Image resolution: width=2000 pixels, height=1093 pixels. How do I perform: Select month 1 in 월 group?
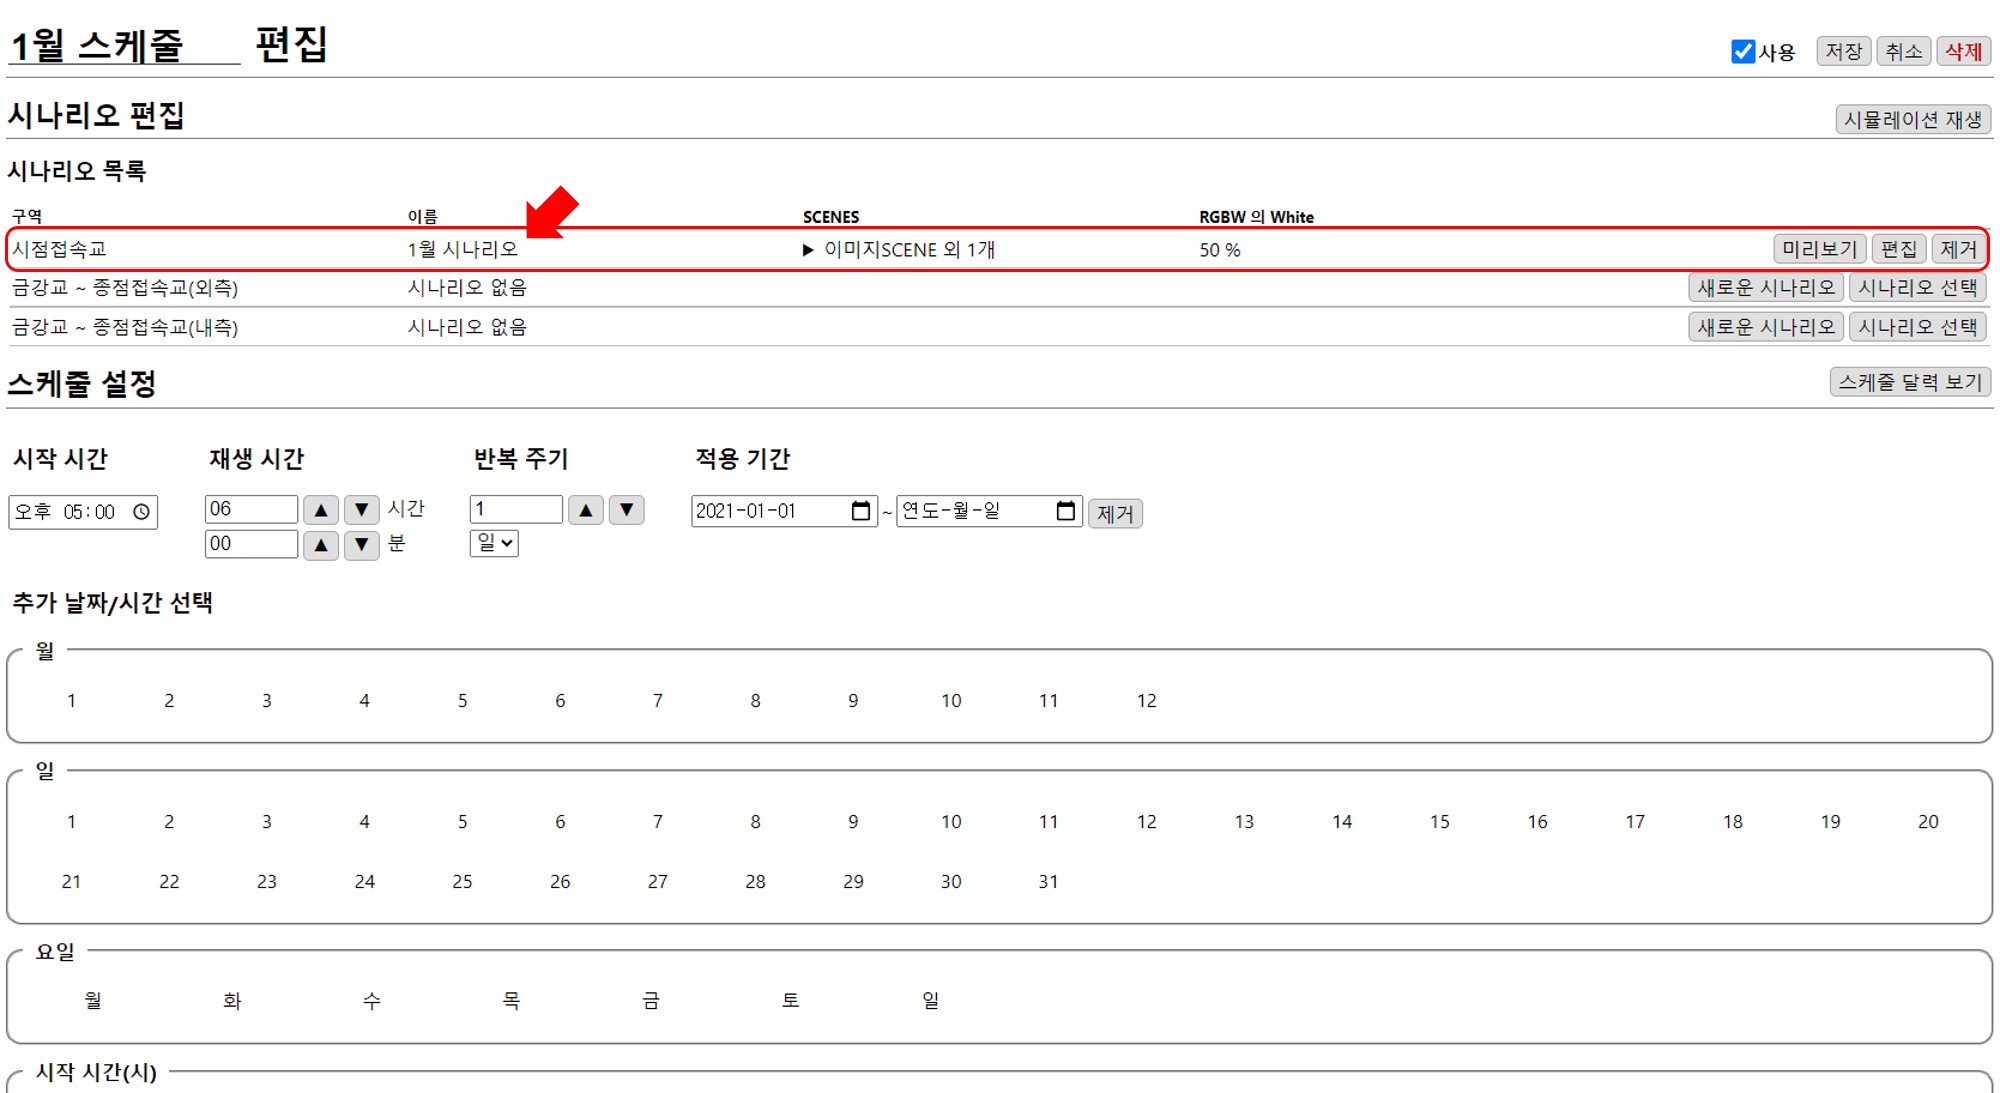point(71,701)
